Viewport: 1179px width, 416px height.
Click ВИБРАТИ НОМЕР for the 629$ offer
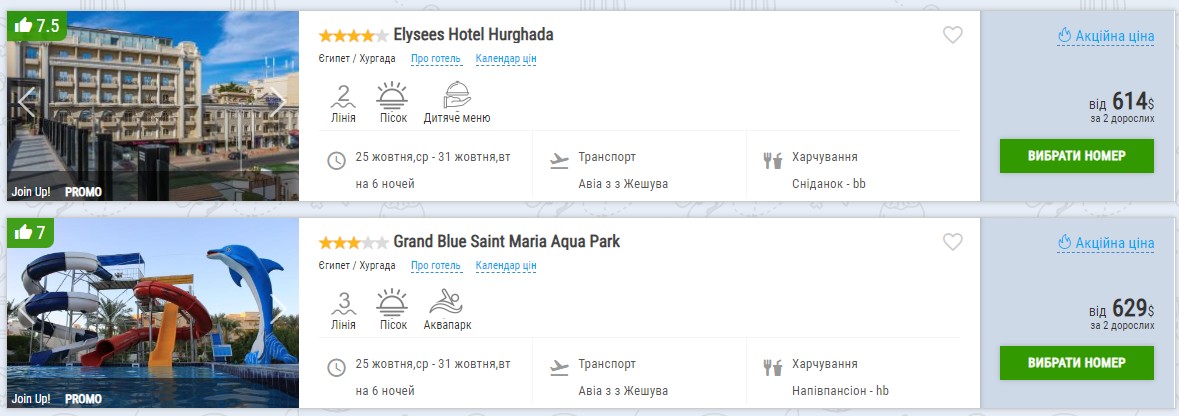pos(1077,363)
